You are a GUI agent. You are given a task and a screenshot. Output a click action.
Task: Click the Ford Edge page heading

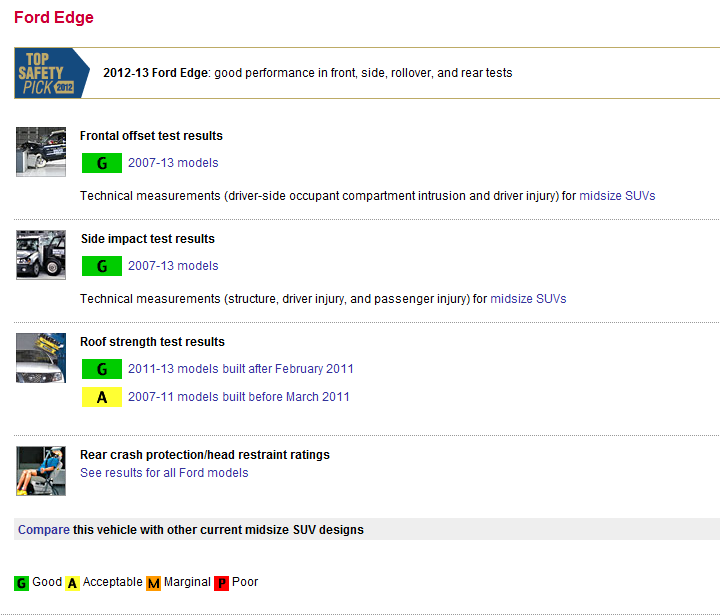[54, 17]
